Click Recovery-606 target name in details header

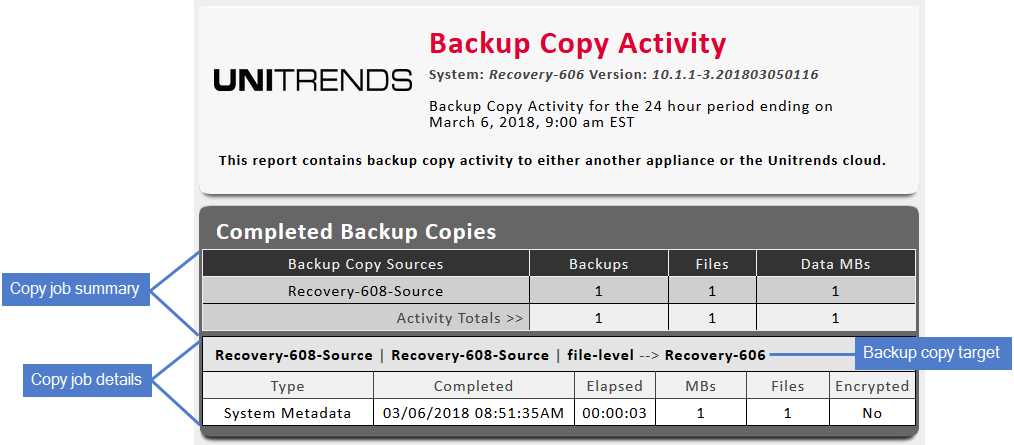[715, 355]
